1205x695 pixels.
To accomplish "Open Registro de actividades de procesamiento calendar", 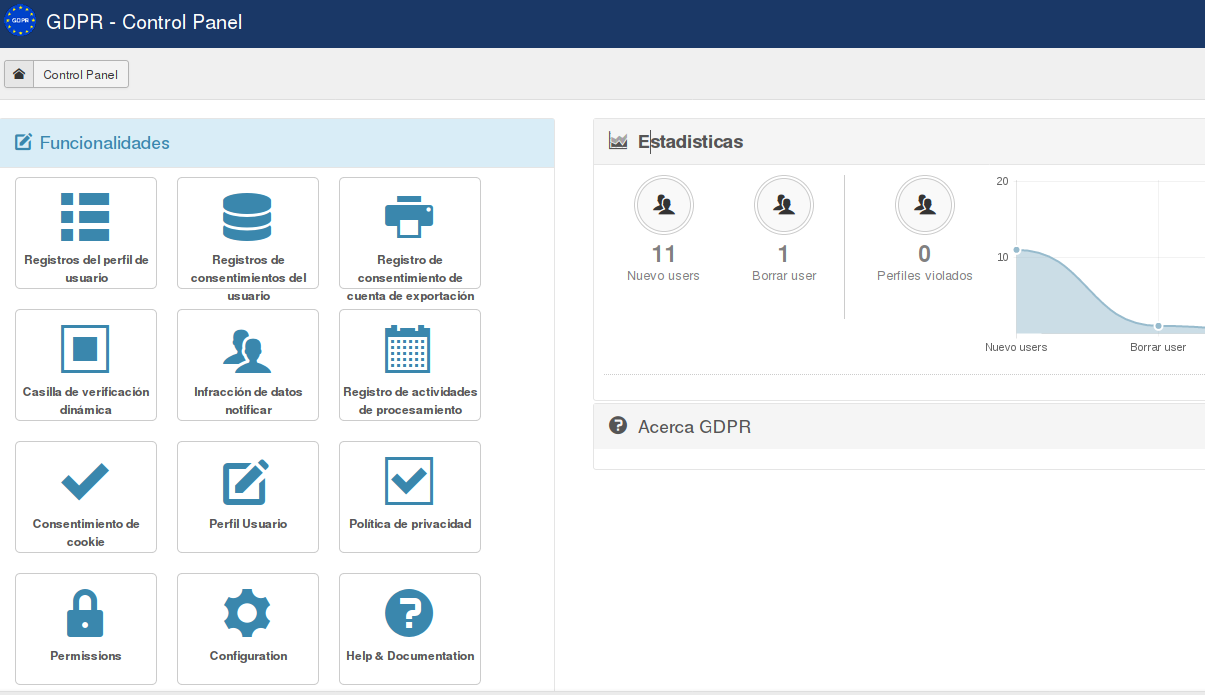I will [408, 348].
